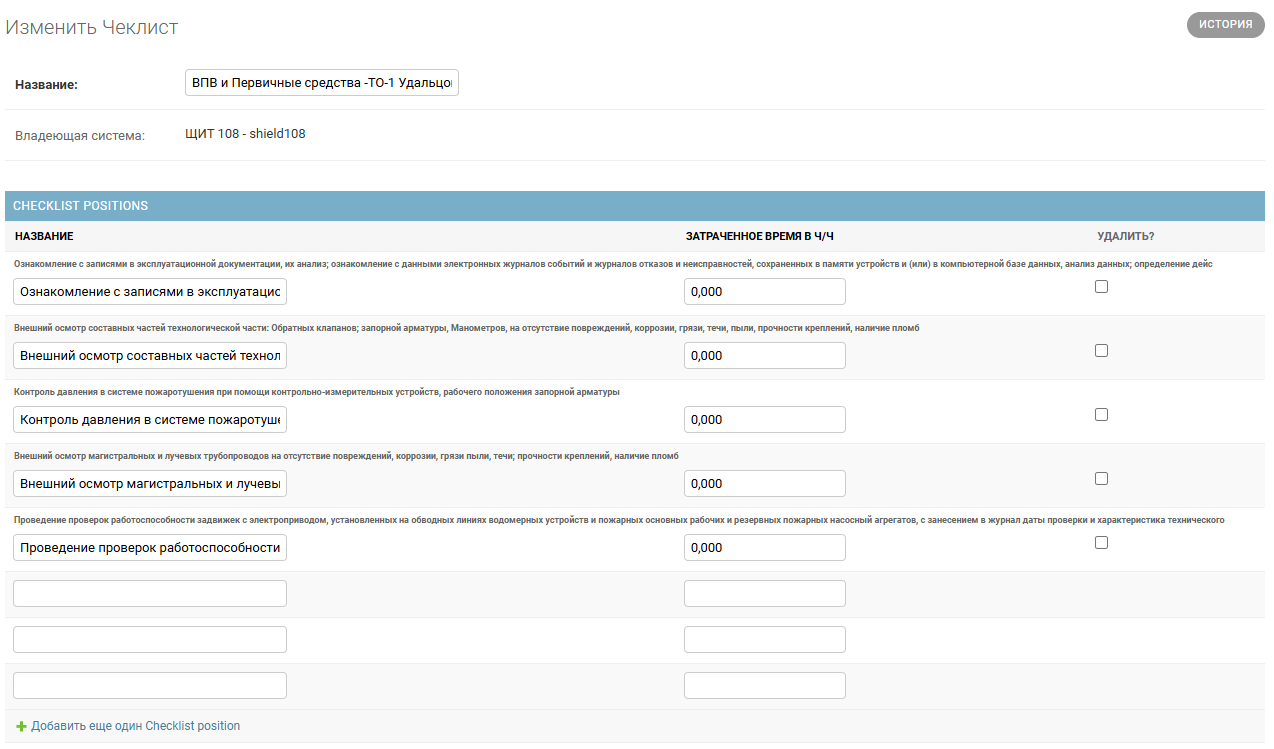Image resolution: width=1274 pixels, height=749 pixels.
Task: Select delete checkbox for 'Внешний осмотр магистральных' row
Action: tap(1101, 479)
